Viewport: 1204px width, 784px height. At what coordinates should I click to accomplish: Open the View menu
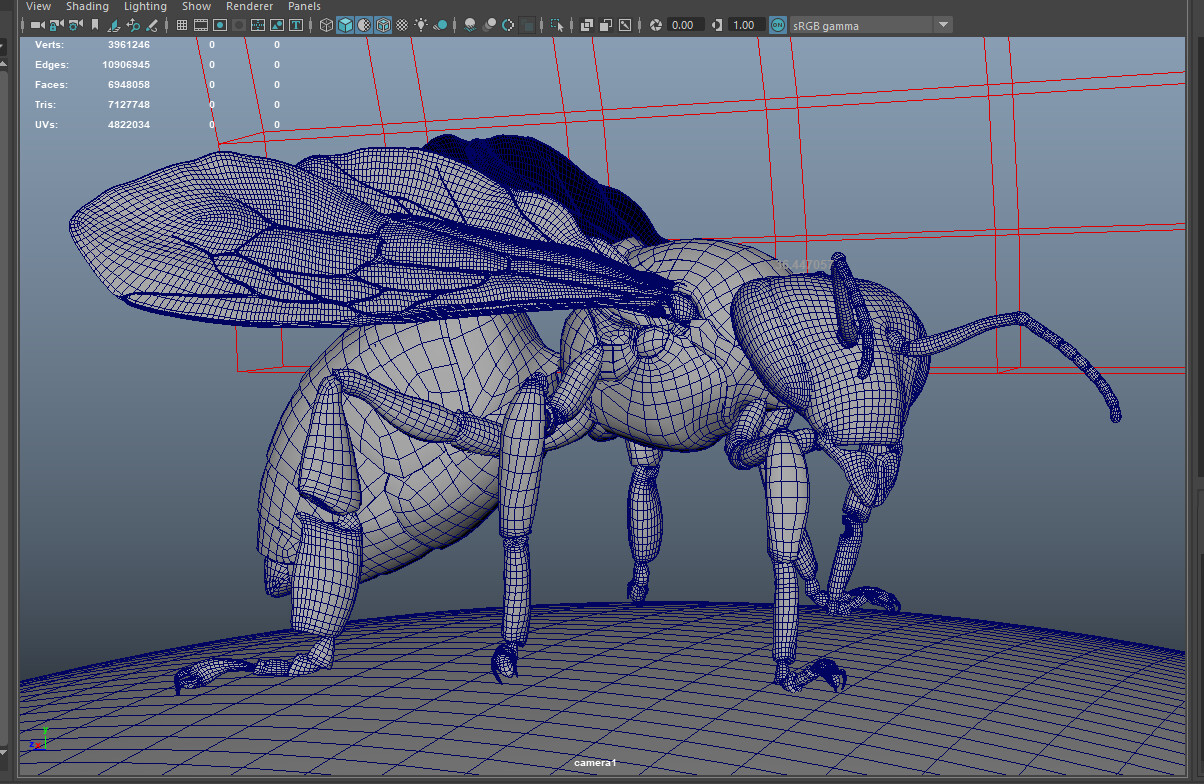pos(38,6)
